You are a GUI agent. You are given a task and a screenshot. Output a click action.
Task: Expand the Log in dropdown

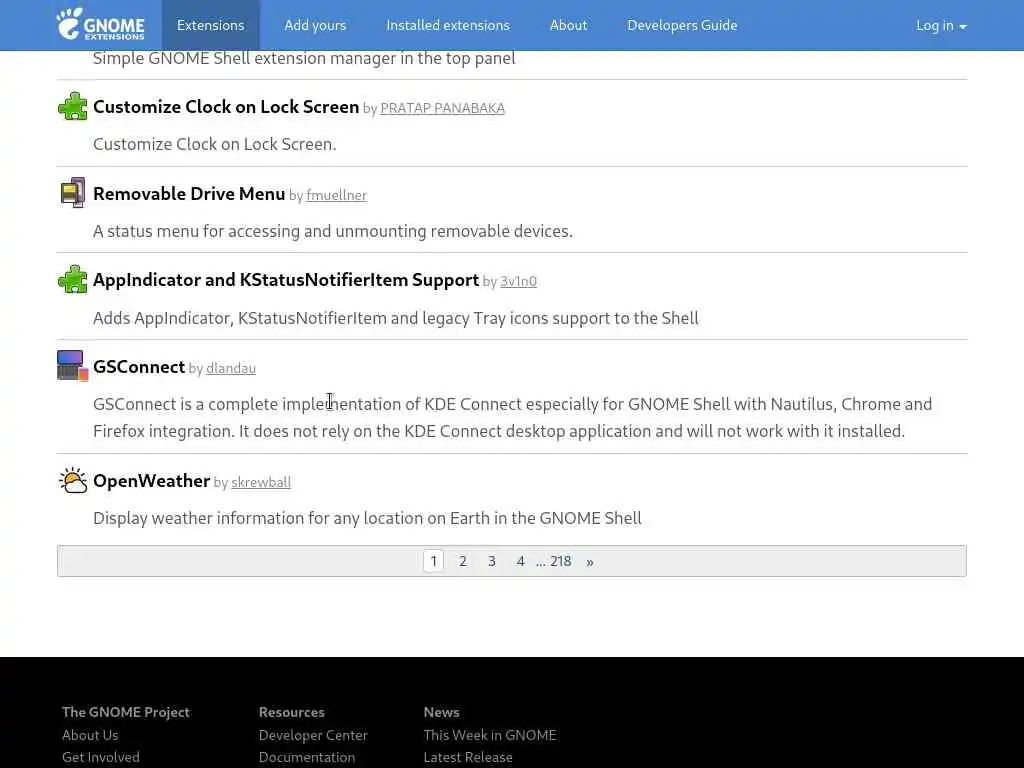click(x=941, y=25)
